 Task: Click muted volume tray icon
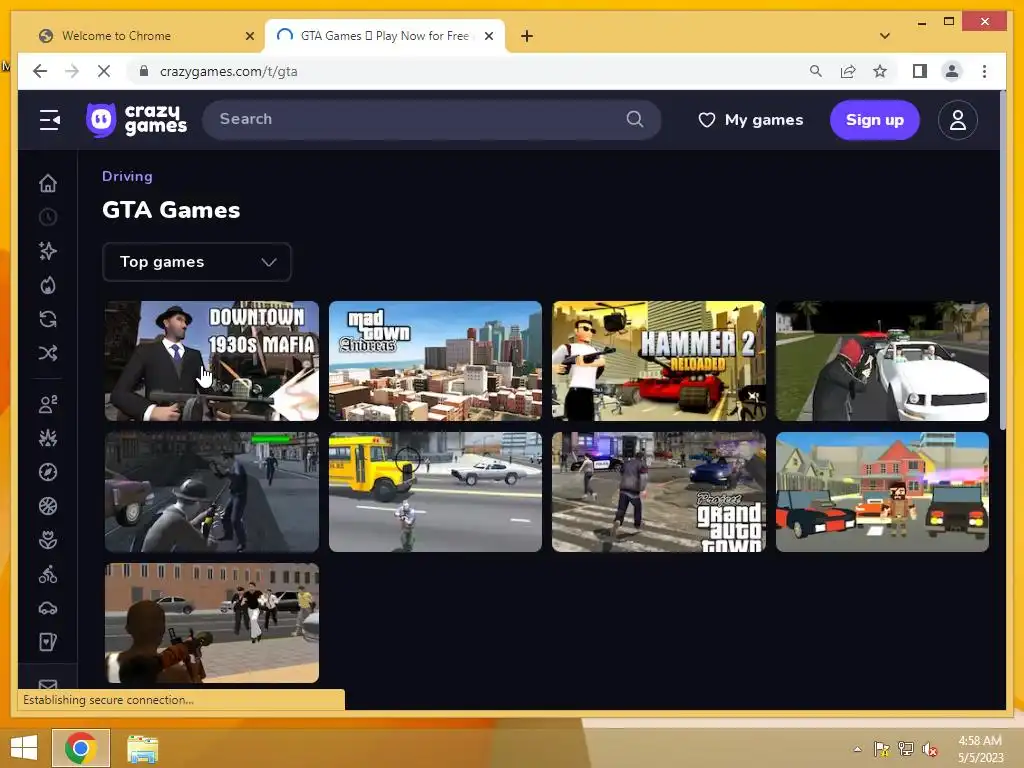coord(929,749)
